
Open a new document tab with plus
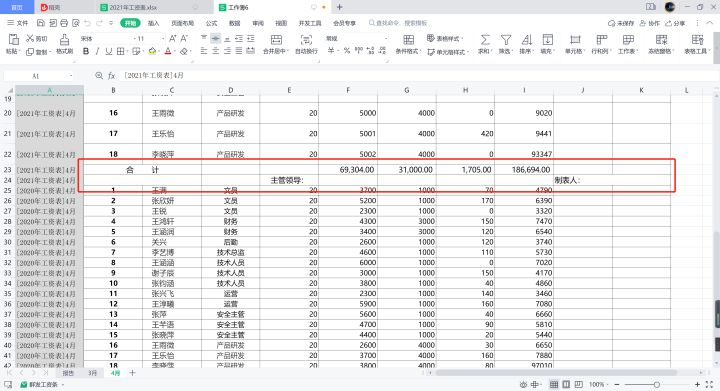(339, 7)
